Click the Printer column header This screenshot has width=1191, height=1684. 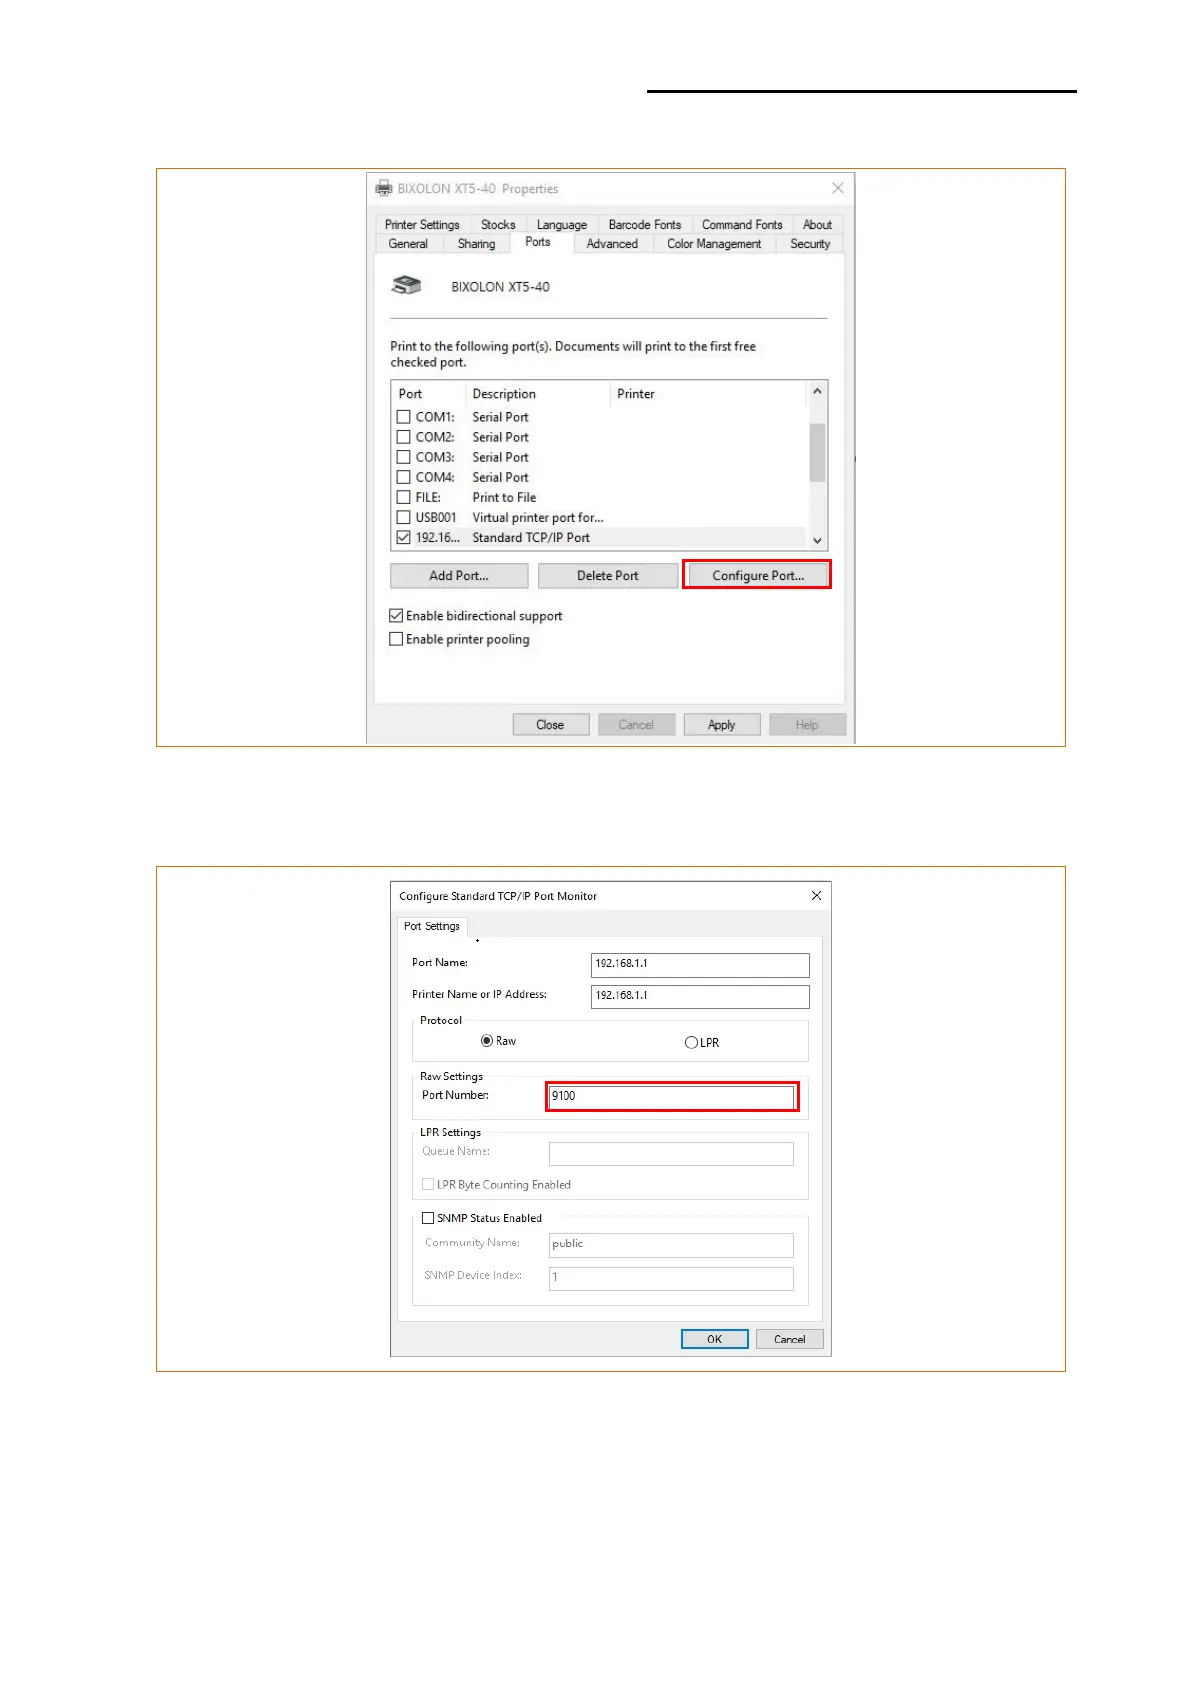click(707, 394)
